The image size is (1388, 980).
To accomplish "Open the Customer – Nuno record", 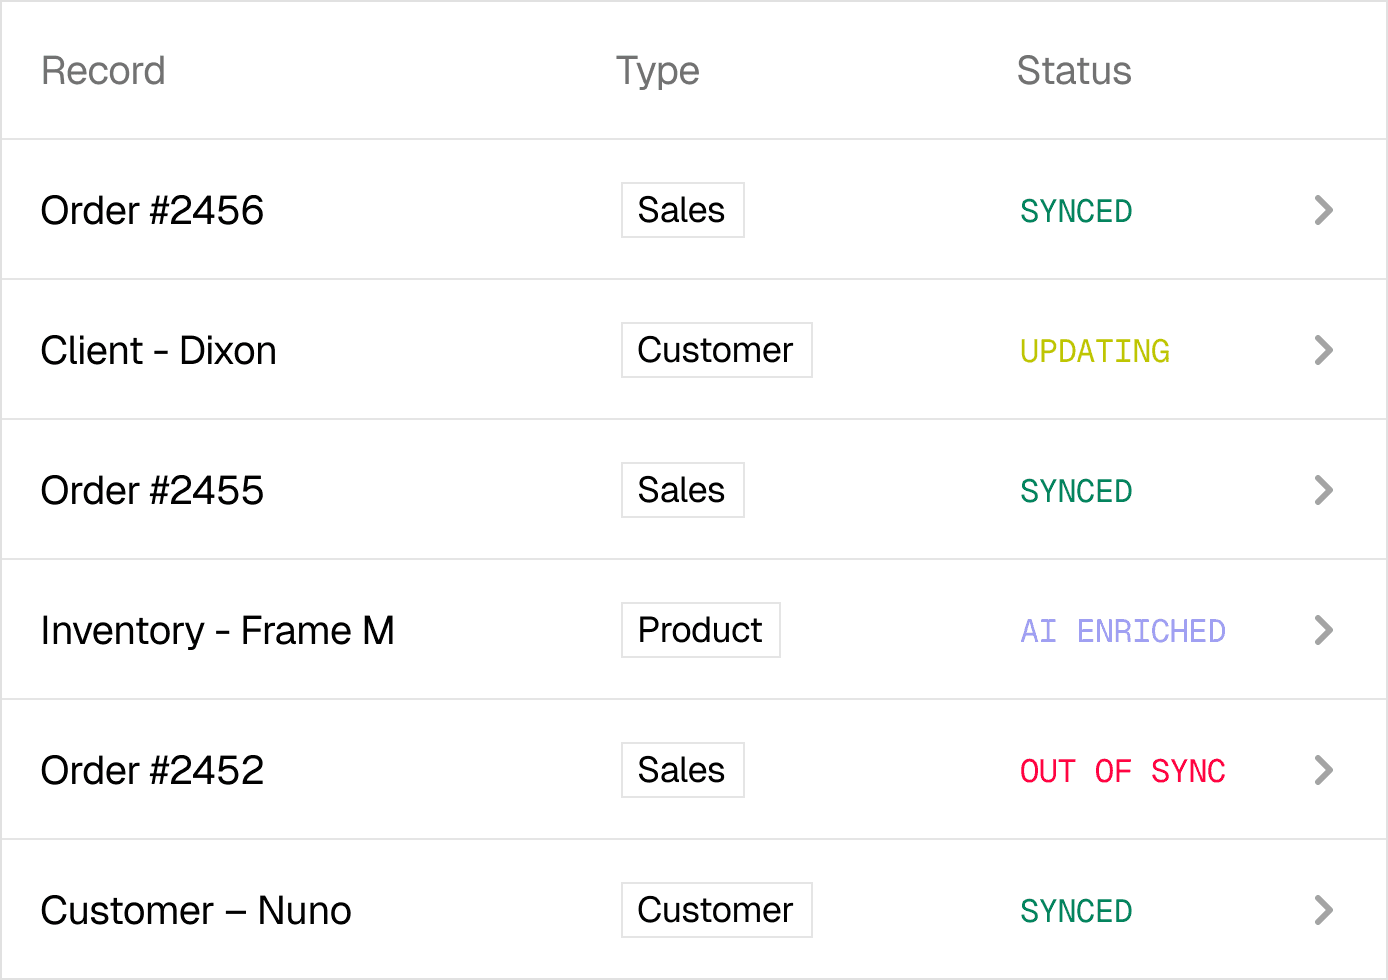I will pyautogui.click(x=196, y=910).
